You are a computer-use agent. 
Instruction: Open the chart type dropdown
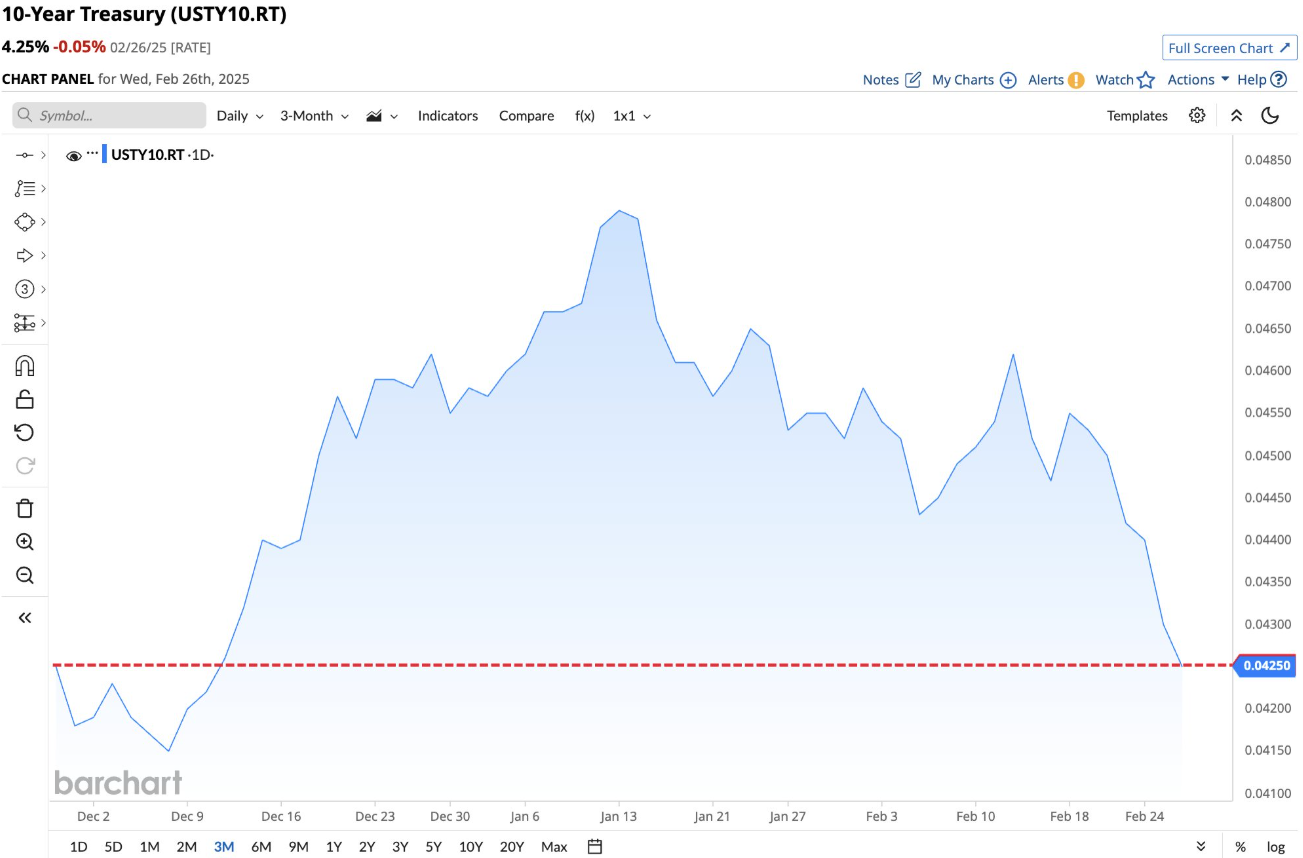pos(382,116)
